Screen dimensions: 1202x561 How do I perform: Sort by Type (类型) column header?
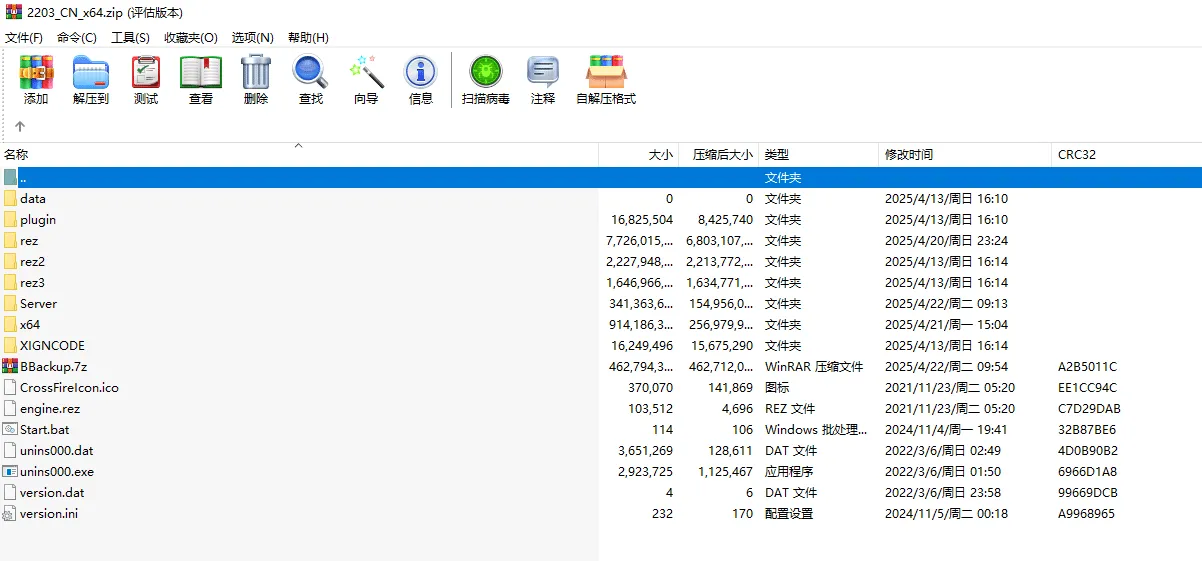tap(818, 154)
